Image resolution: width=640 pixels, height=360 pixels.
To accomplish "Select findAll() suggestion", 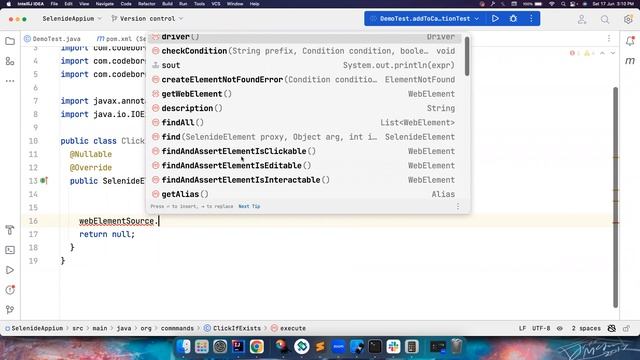I will pos(304,122).
